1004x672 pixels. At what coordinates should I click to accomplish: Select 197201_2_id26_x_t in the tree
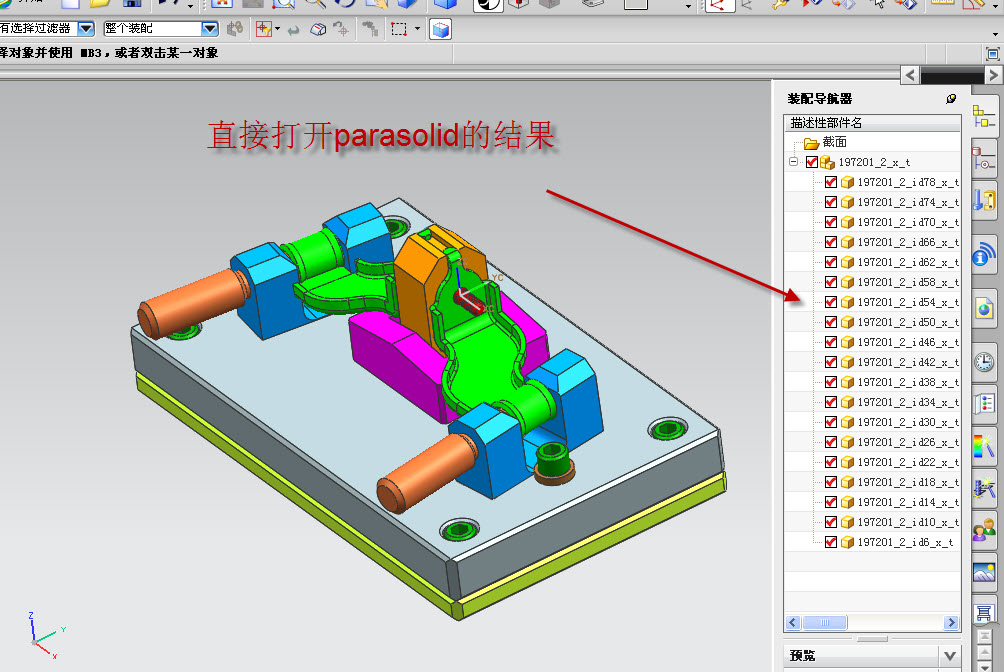pyautogui.click(x=908, y=442)
